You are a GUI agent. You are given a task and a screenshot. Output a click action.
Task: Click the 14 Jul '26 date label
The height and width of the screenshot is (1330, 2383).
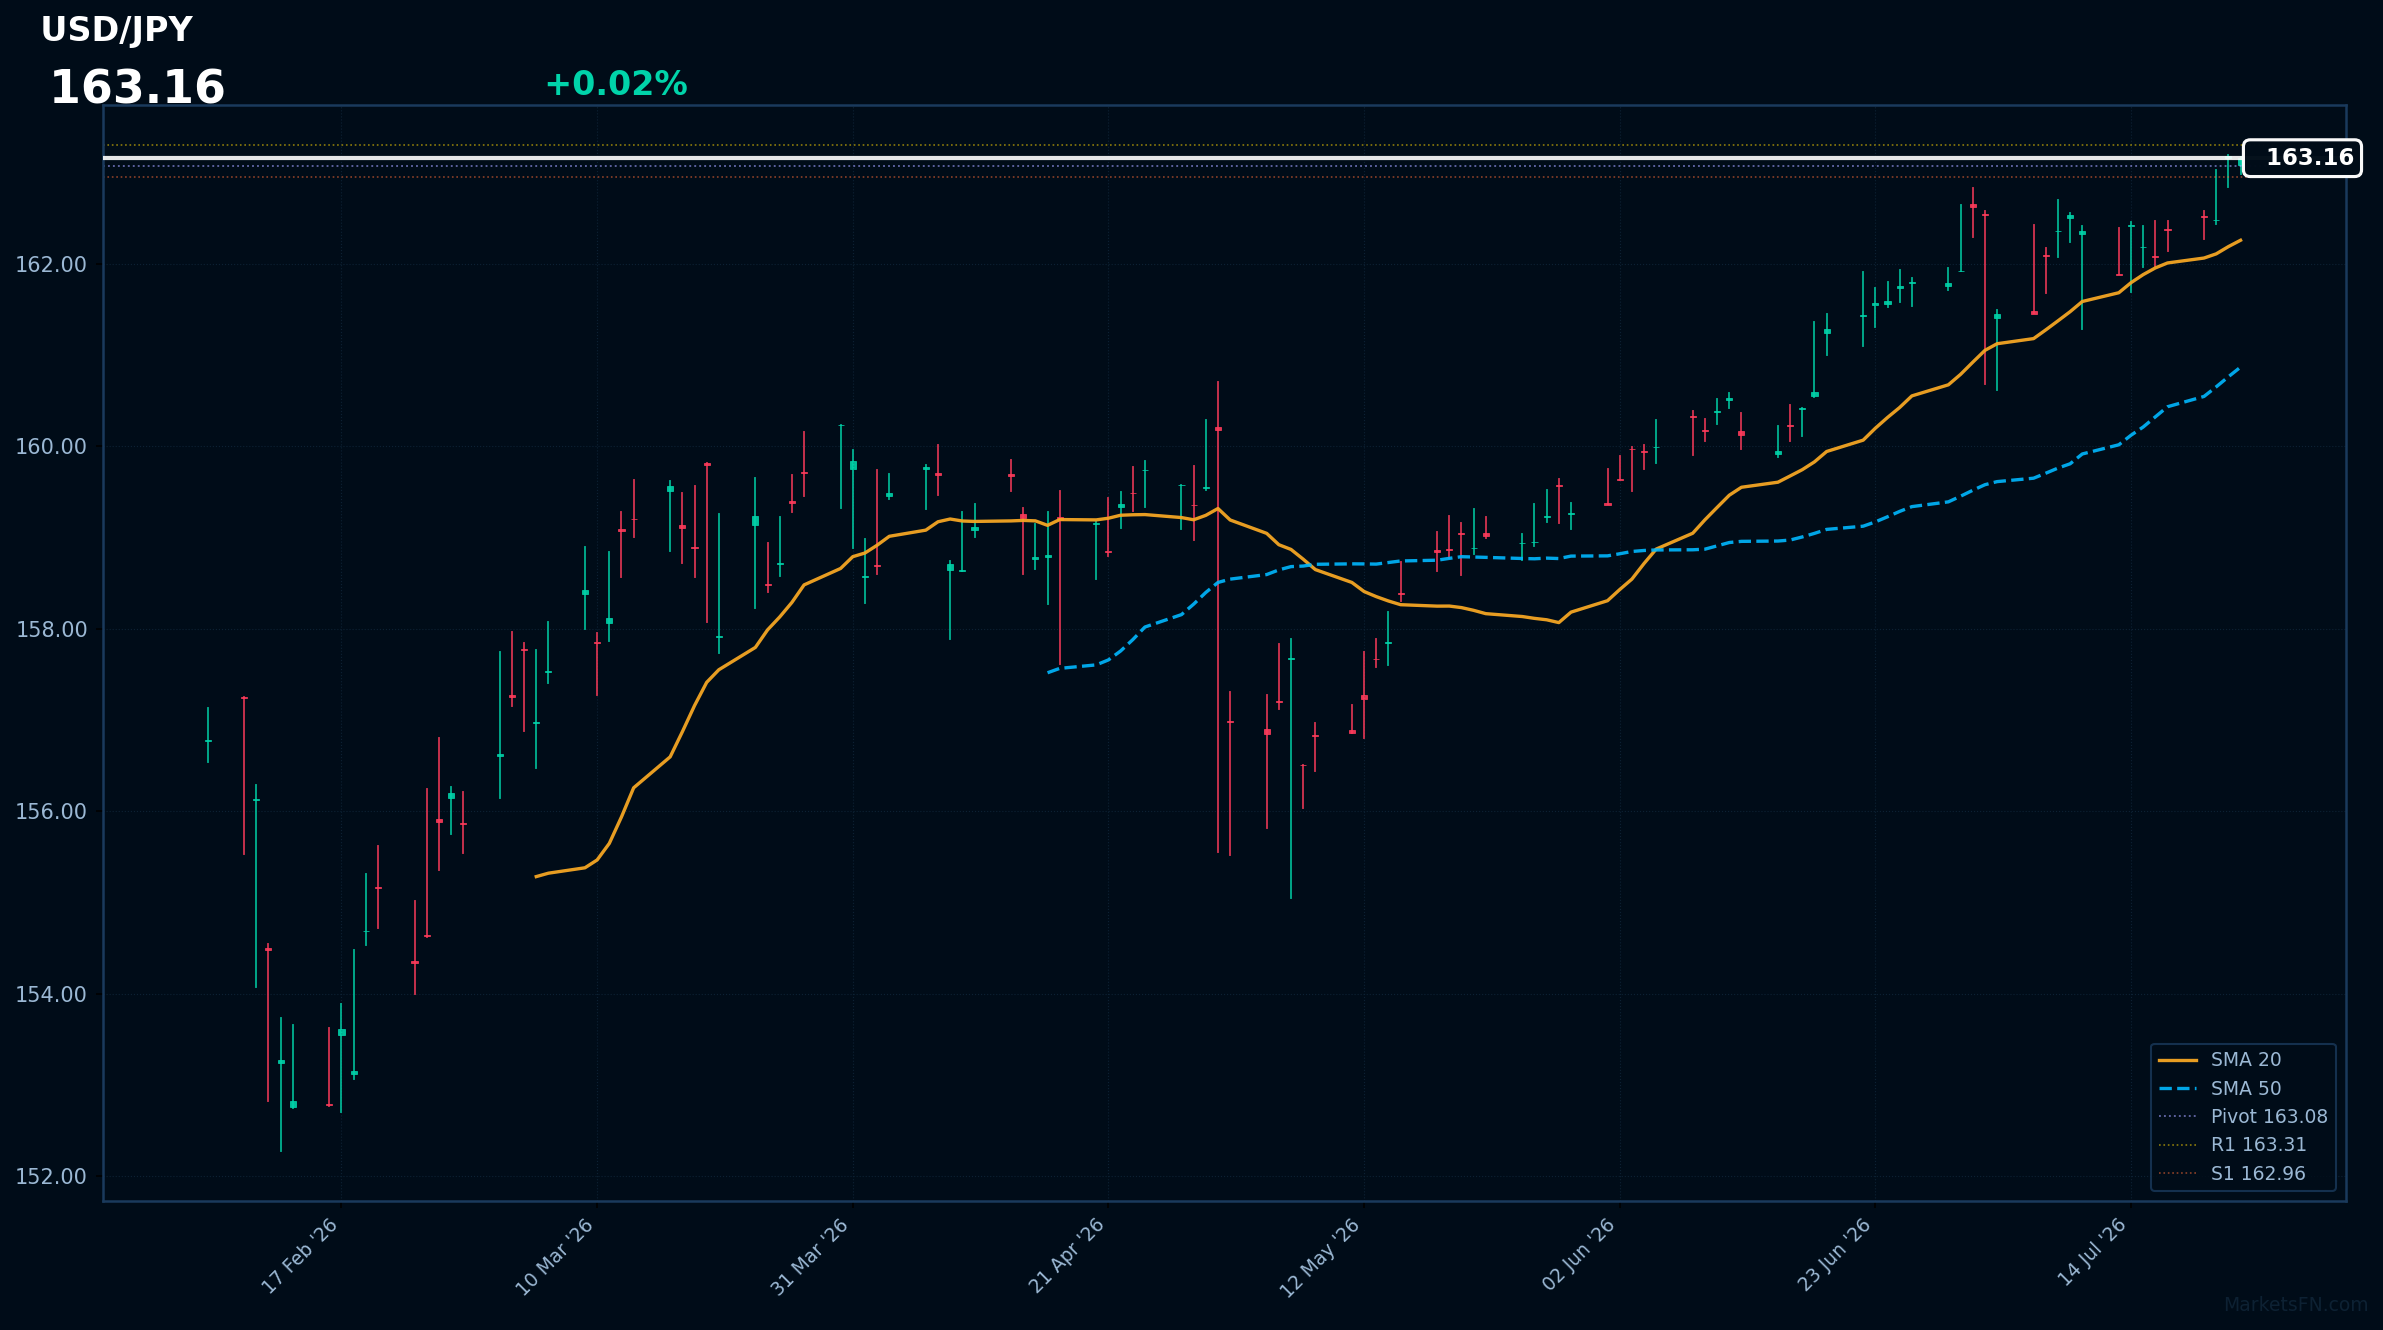tap(2091, 1252)
